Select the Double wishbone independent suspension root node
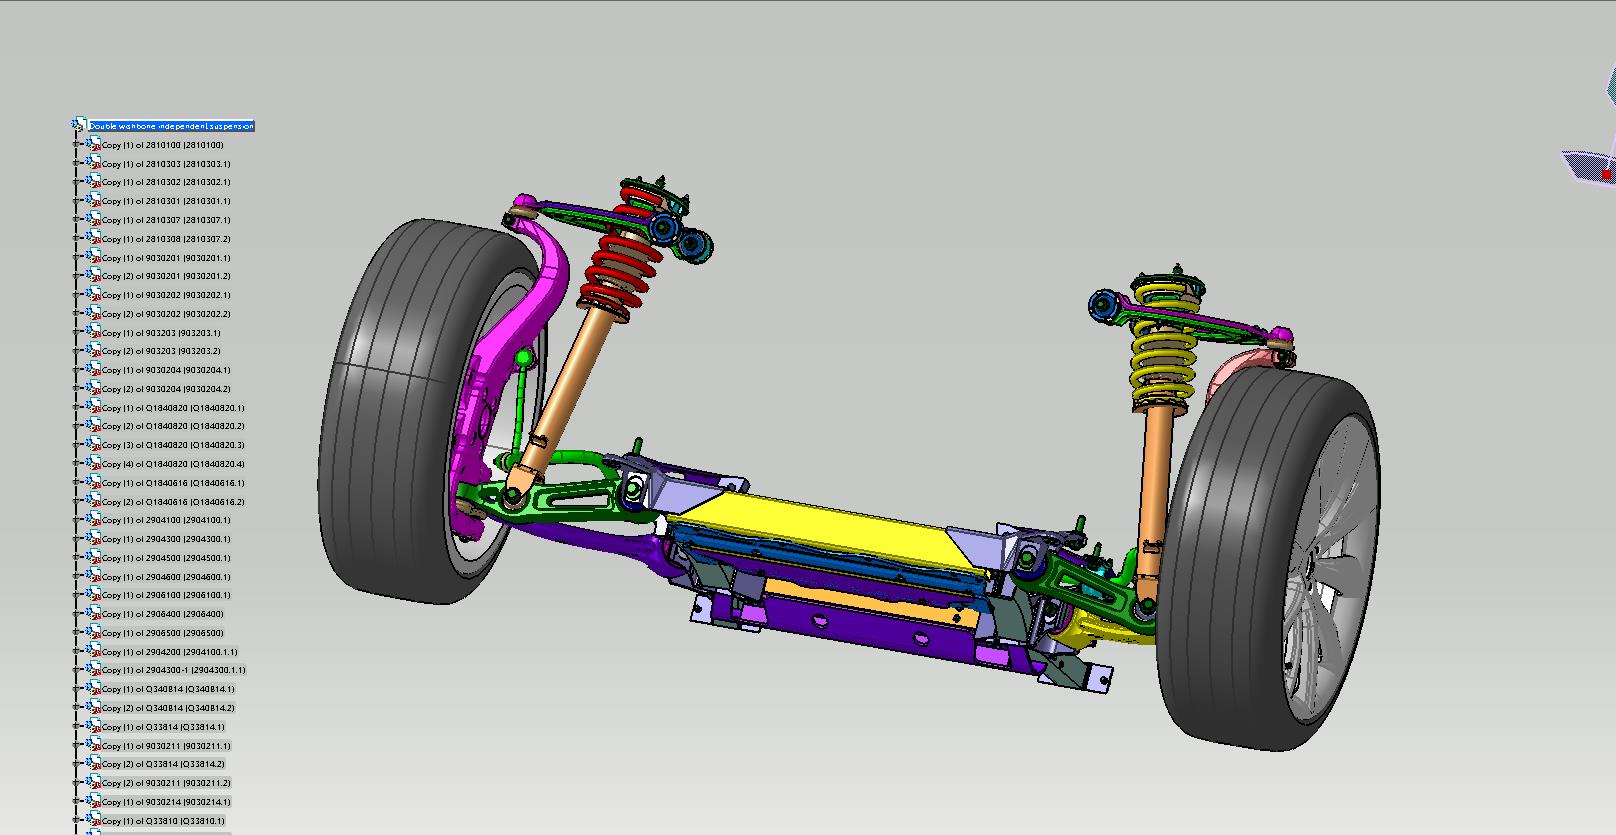The image size is (1616, 835). pos(172,126)
